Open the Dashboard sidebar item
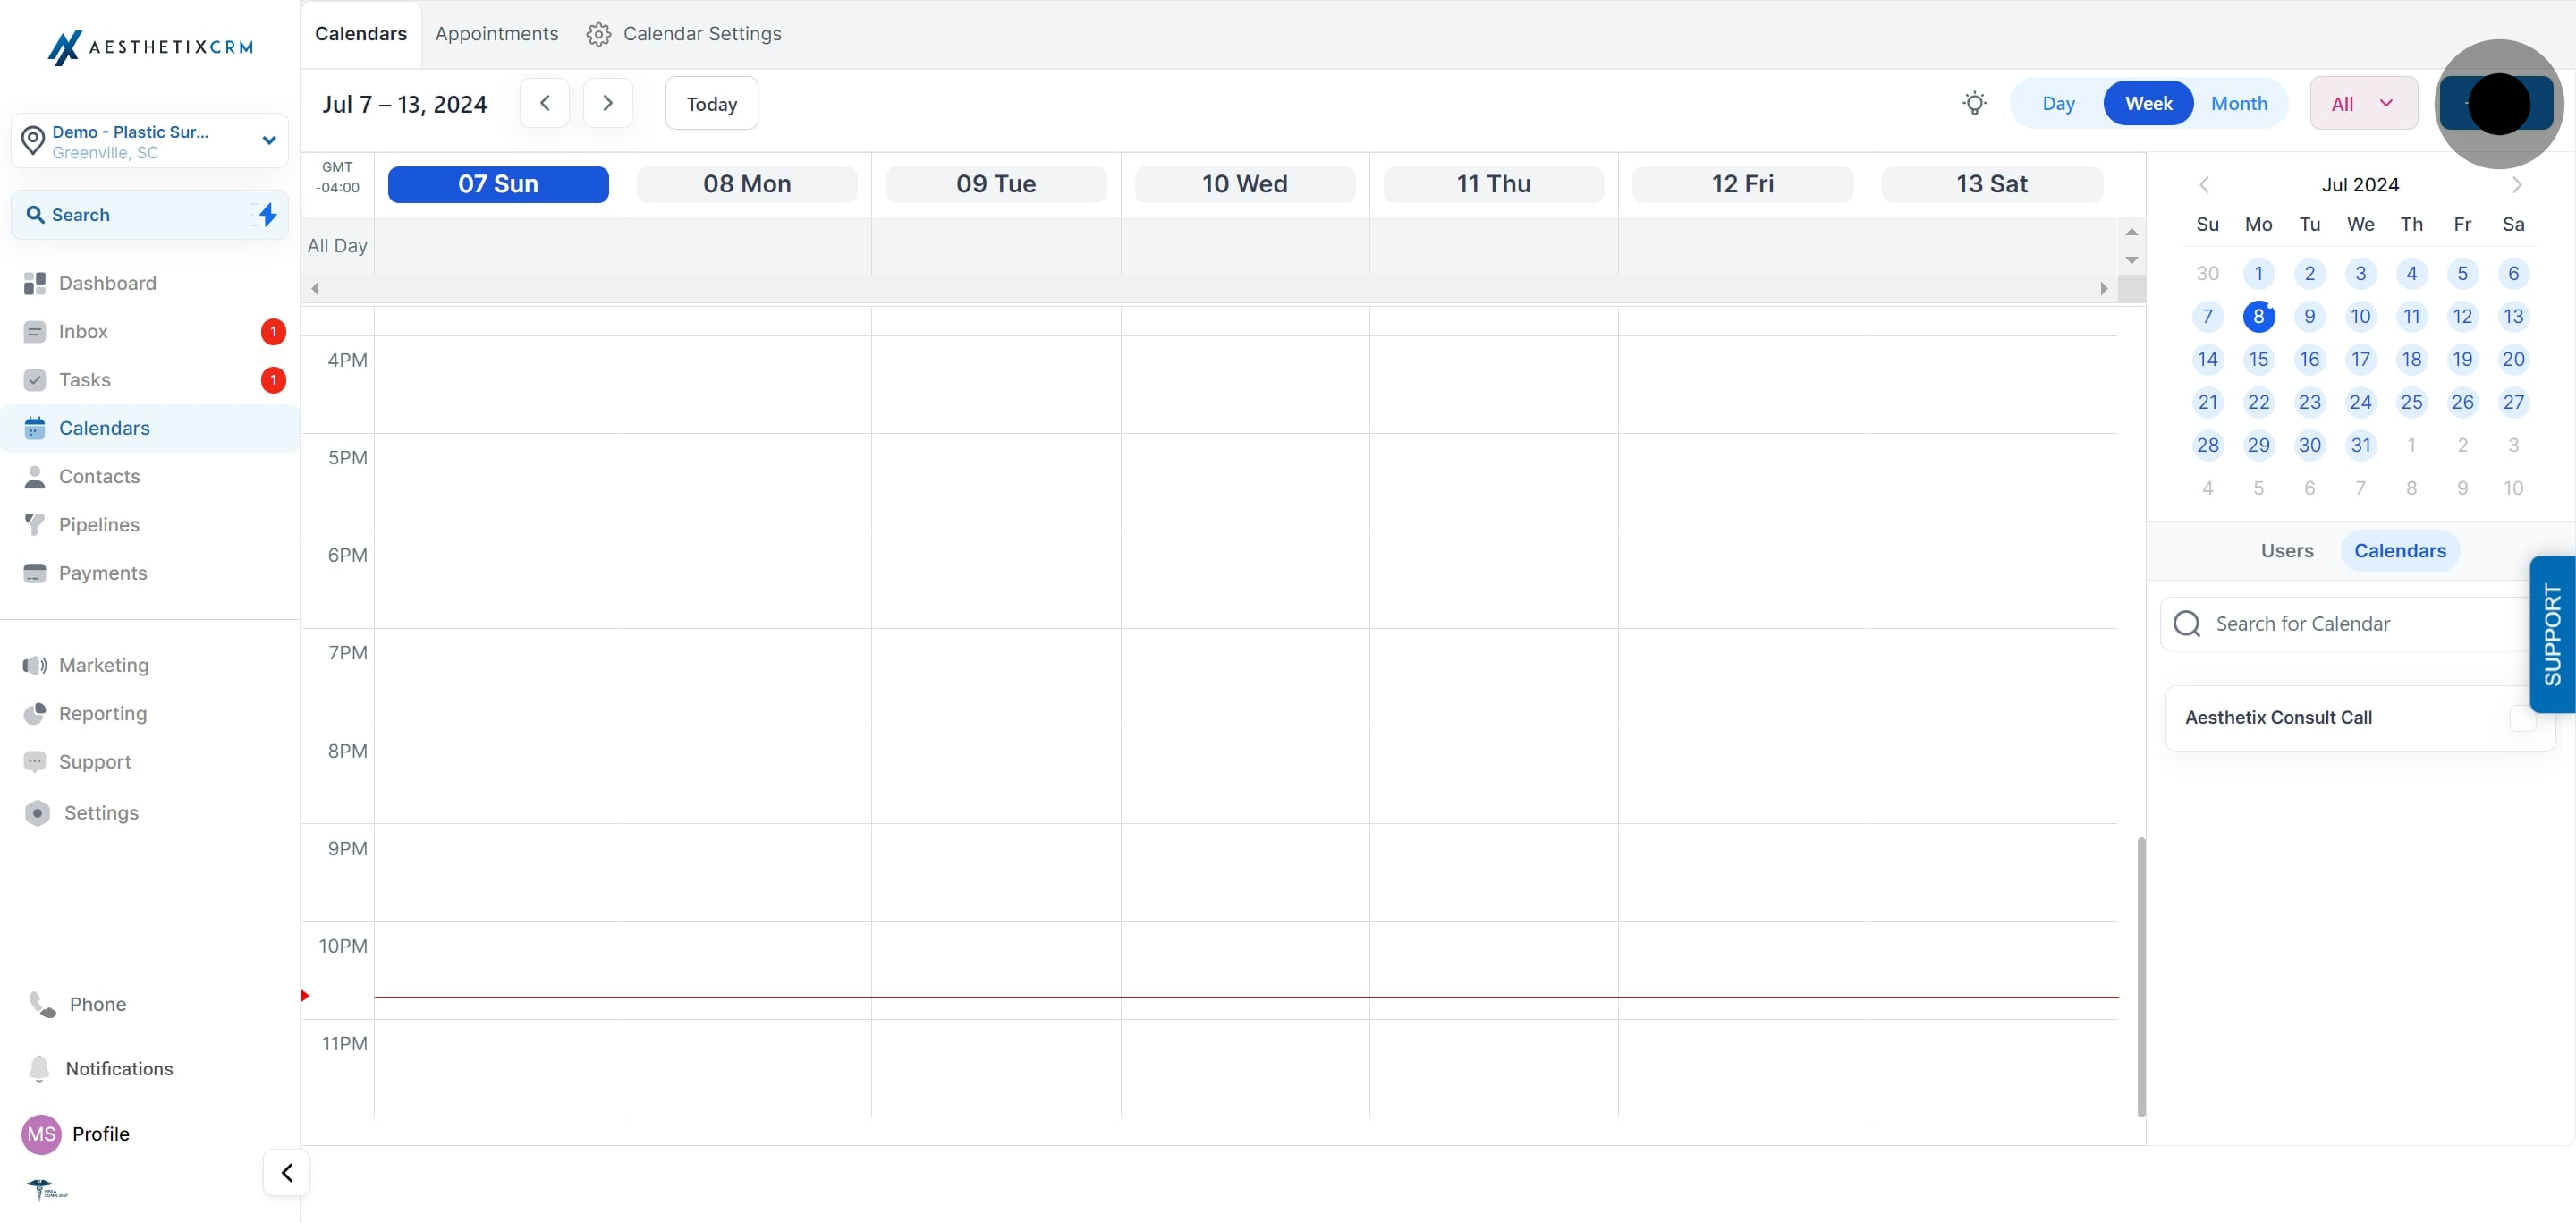The height and width of the screenshot is (1223, 2576). point(108,283)
